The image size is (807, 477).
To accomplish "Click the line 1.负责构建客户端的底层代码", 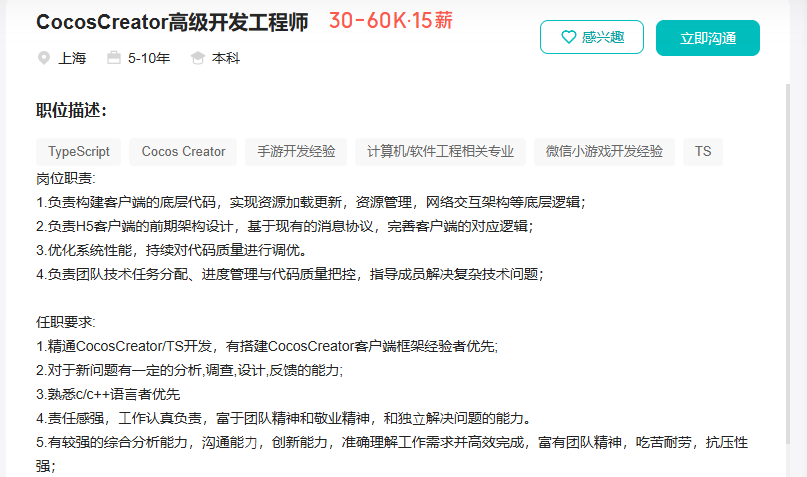I will pos(311,202).
